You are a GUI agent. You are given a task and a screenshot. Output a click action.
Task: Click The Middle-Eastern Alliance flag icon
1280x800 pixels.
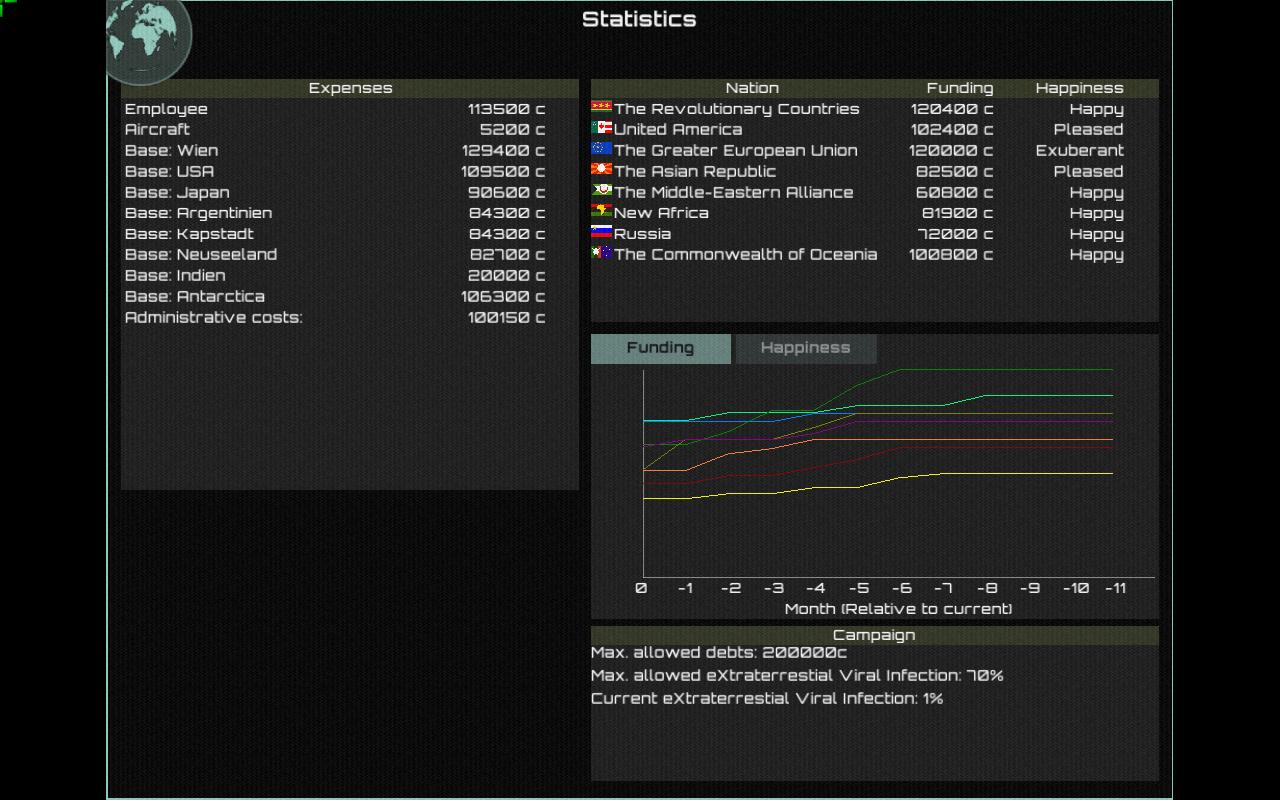coord(601,191)
